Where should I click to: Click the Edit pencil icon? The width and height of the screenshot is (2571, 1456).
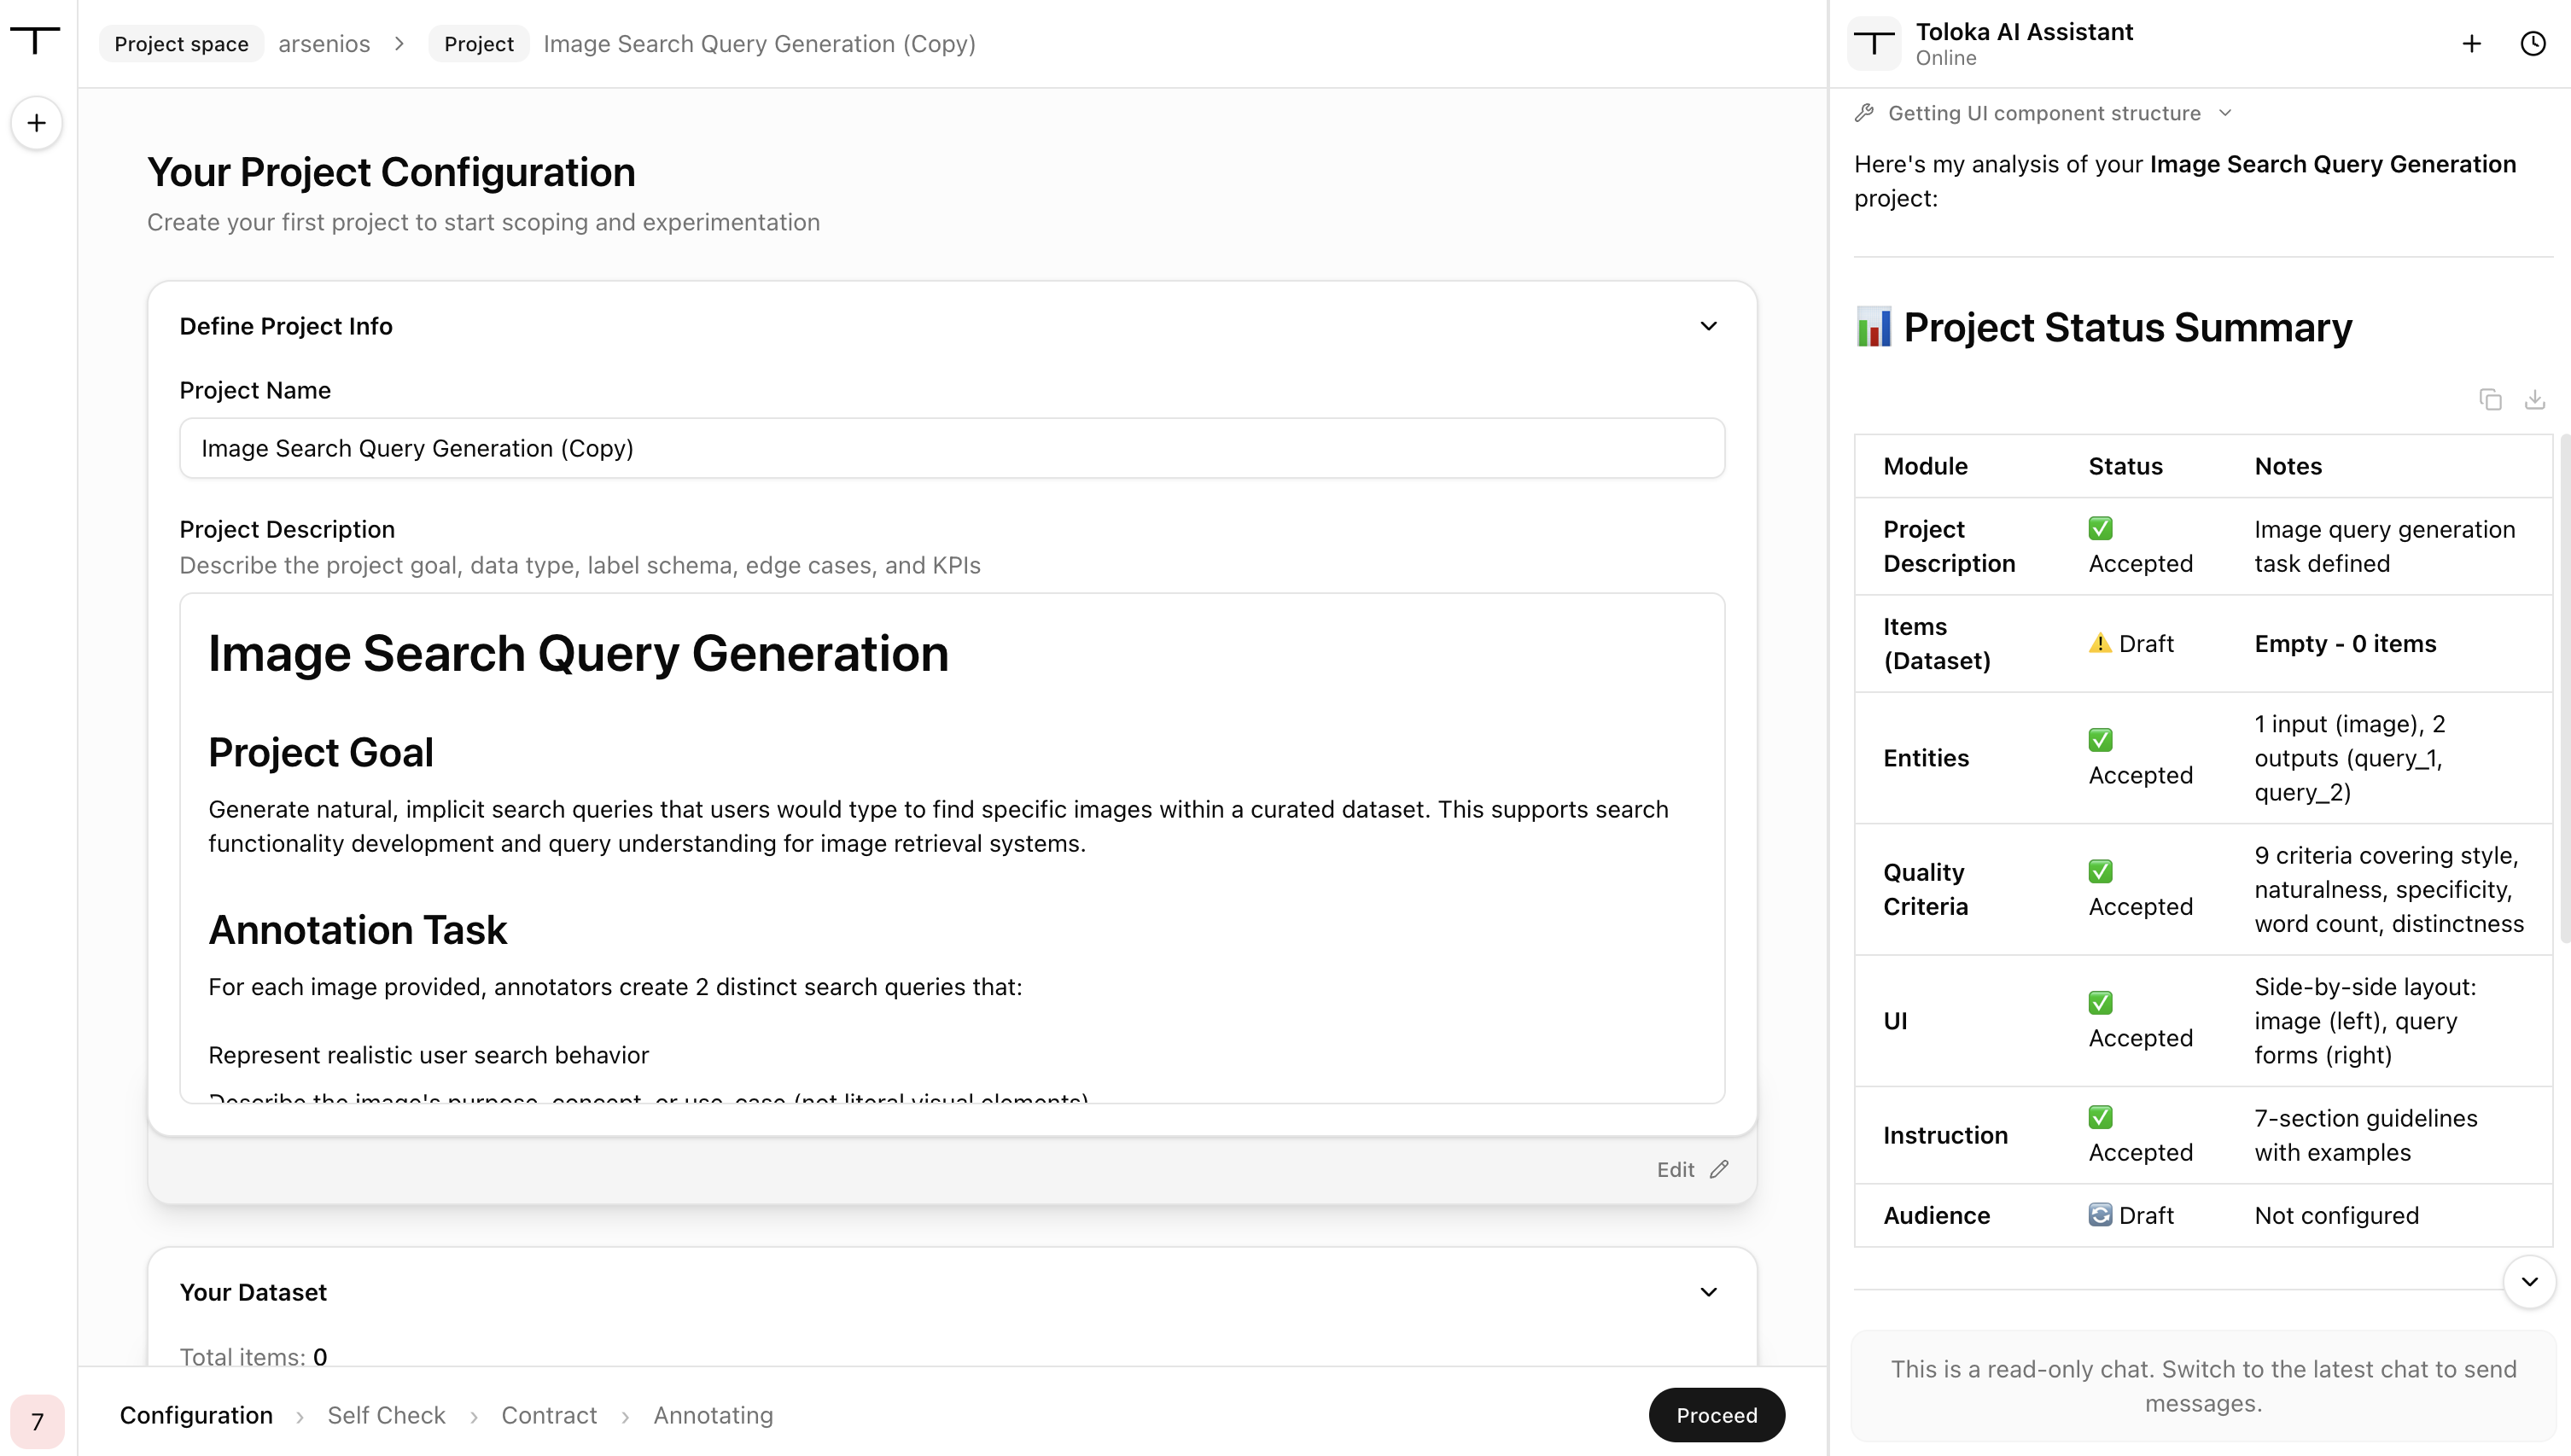tap(1719, 1169)
